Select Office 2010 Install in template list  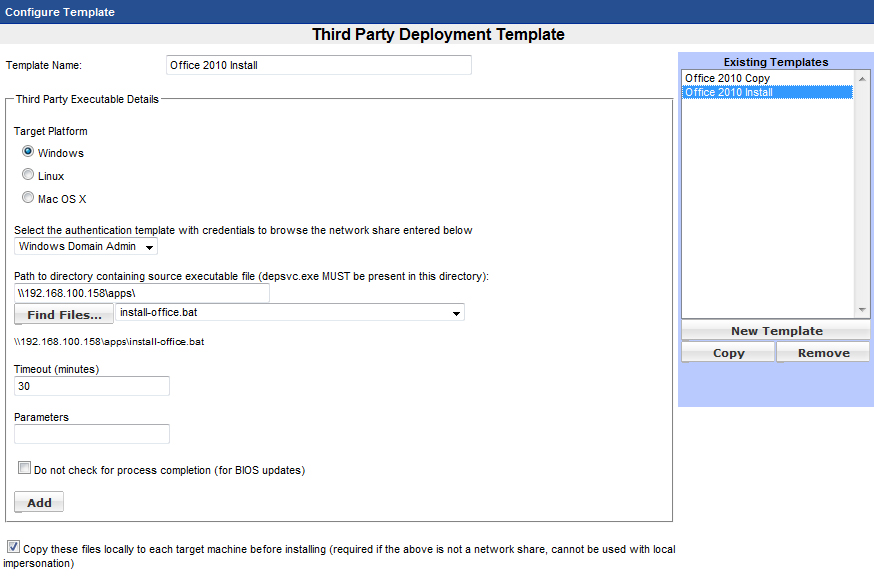point(729,92)
